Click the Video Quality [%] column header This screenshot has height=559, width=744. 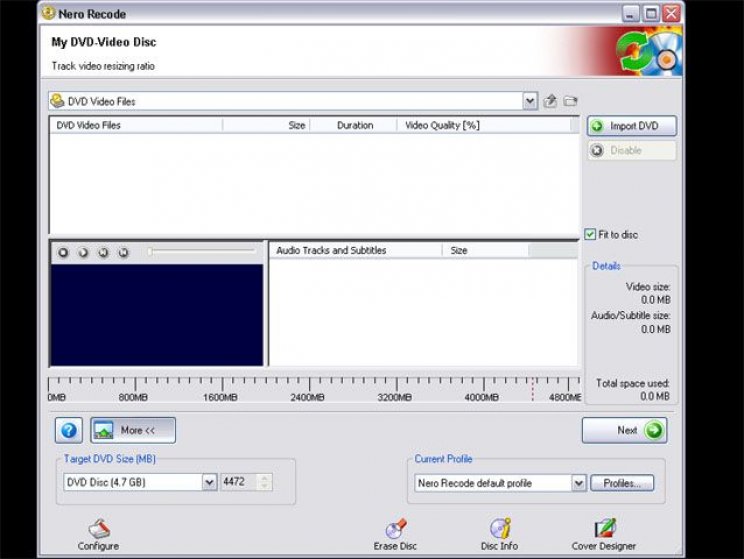click(x=484, y=125)
